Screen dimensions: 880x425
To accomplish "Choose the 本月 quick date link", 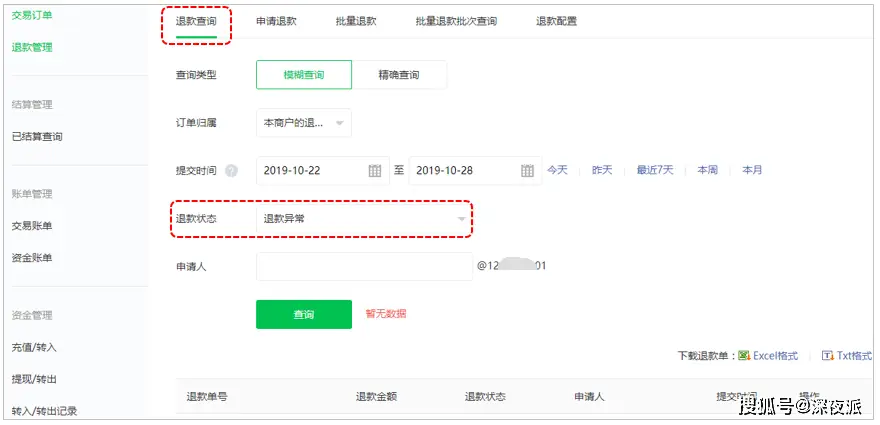I will (x=752, y=170).
